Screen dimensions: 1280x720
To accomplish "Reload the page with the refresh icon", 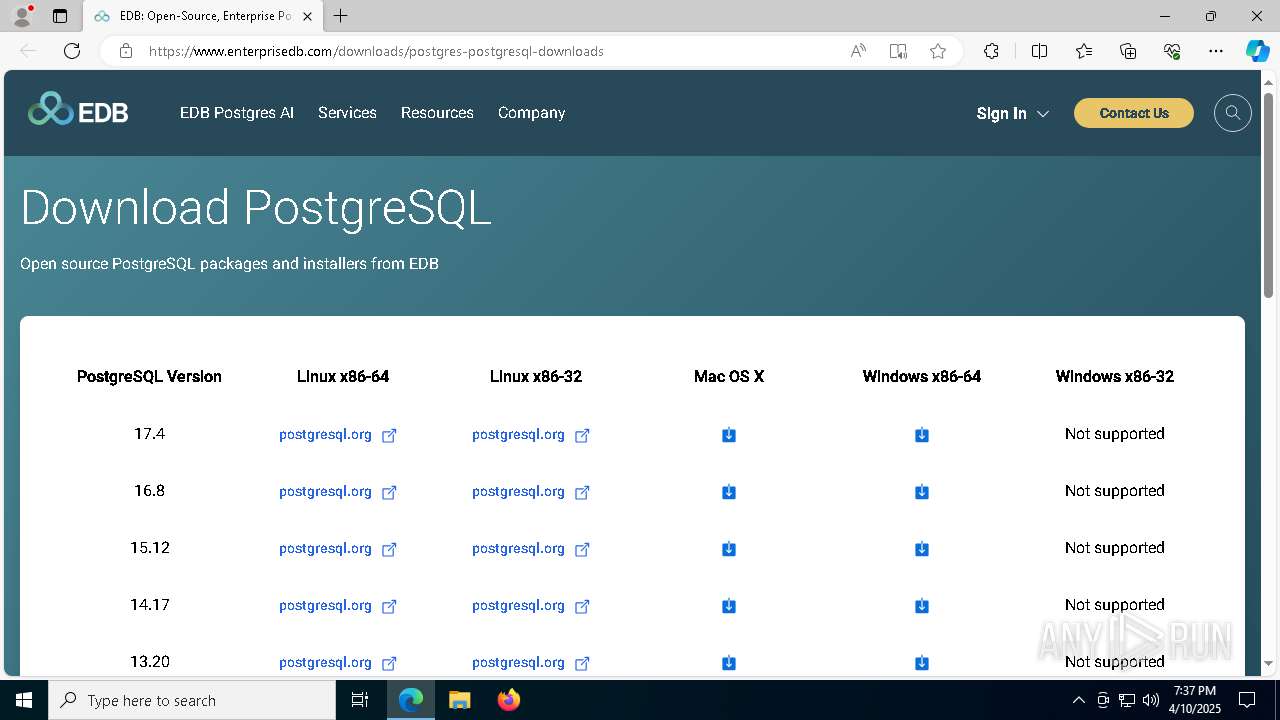I will [72, 51].
